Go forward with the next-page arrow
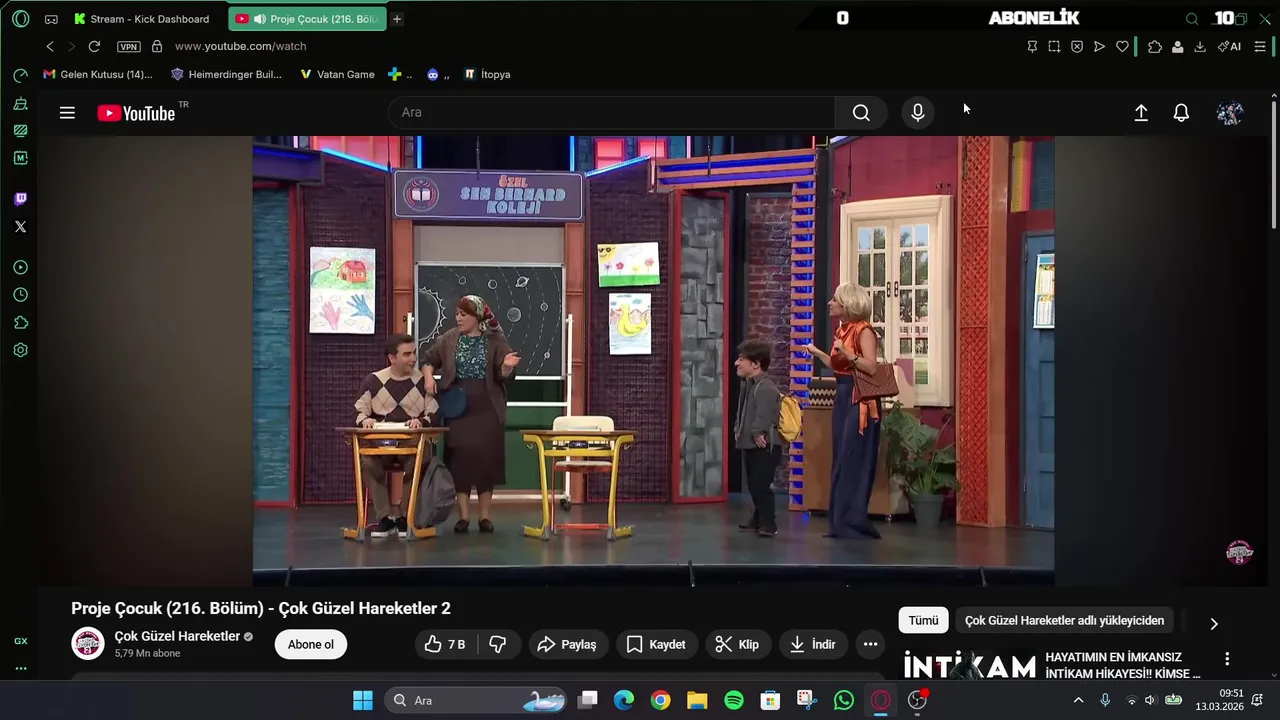 click(71, 46)
